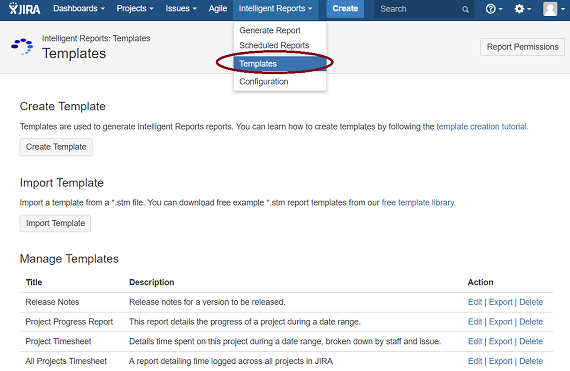
Task: Select Generate Report from the menu
Action: click(x=270, y=31)
